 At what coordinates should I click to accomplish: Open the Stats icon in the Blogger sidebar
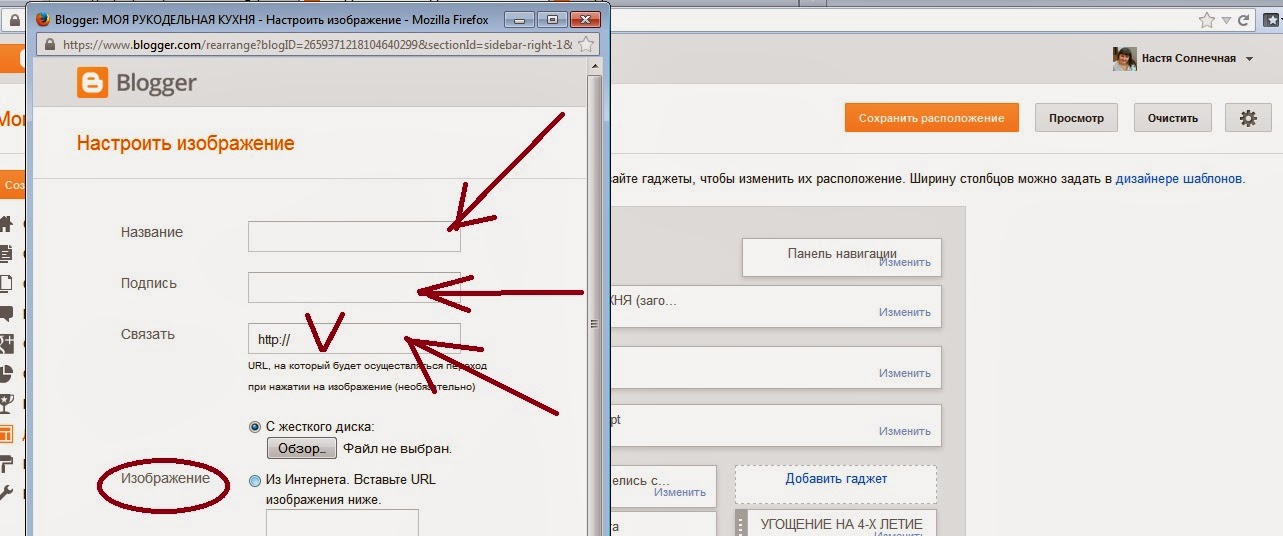[x=6, y=373]
